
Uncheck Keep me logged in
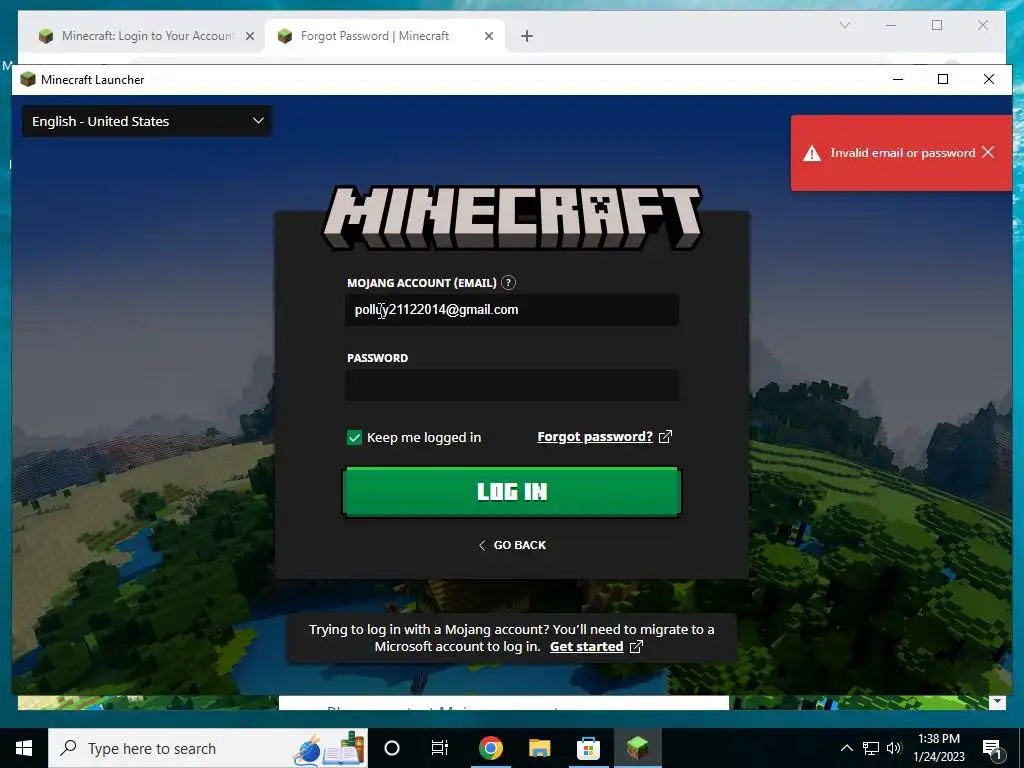[x=354, y=438]
